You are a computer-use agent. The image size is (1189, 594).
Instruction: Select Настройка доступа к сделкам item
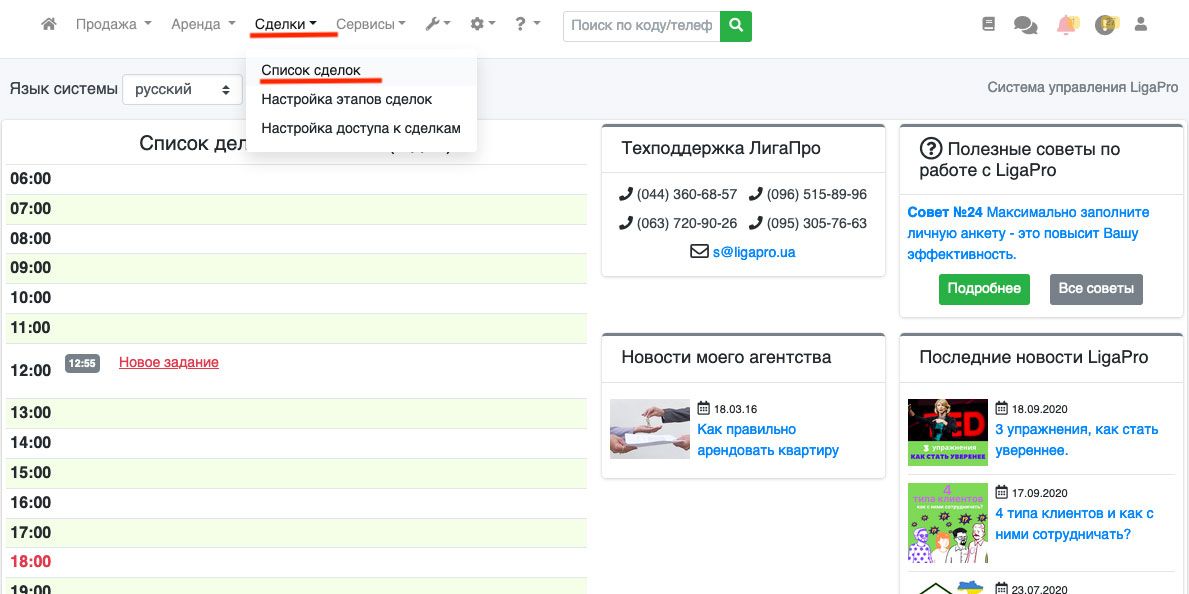[360, 129]
